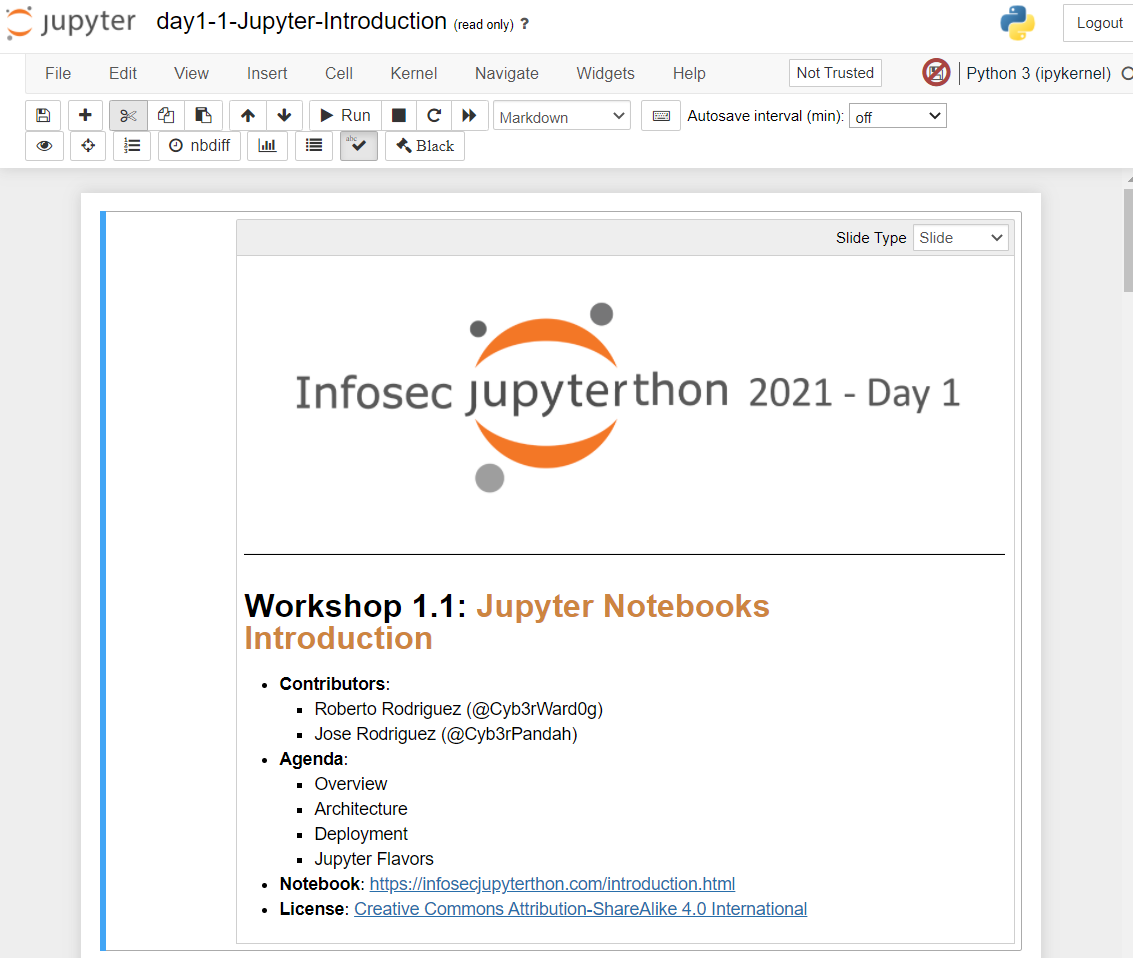Click the Python logo icon
The image size is (1133, 958).
(1017, 22)
